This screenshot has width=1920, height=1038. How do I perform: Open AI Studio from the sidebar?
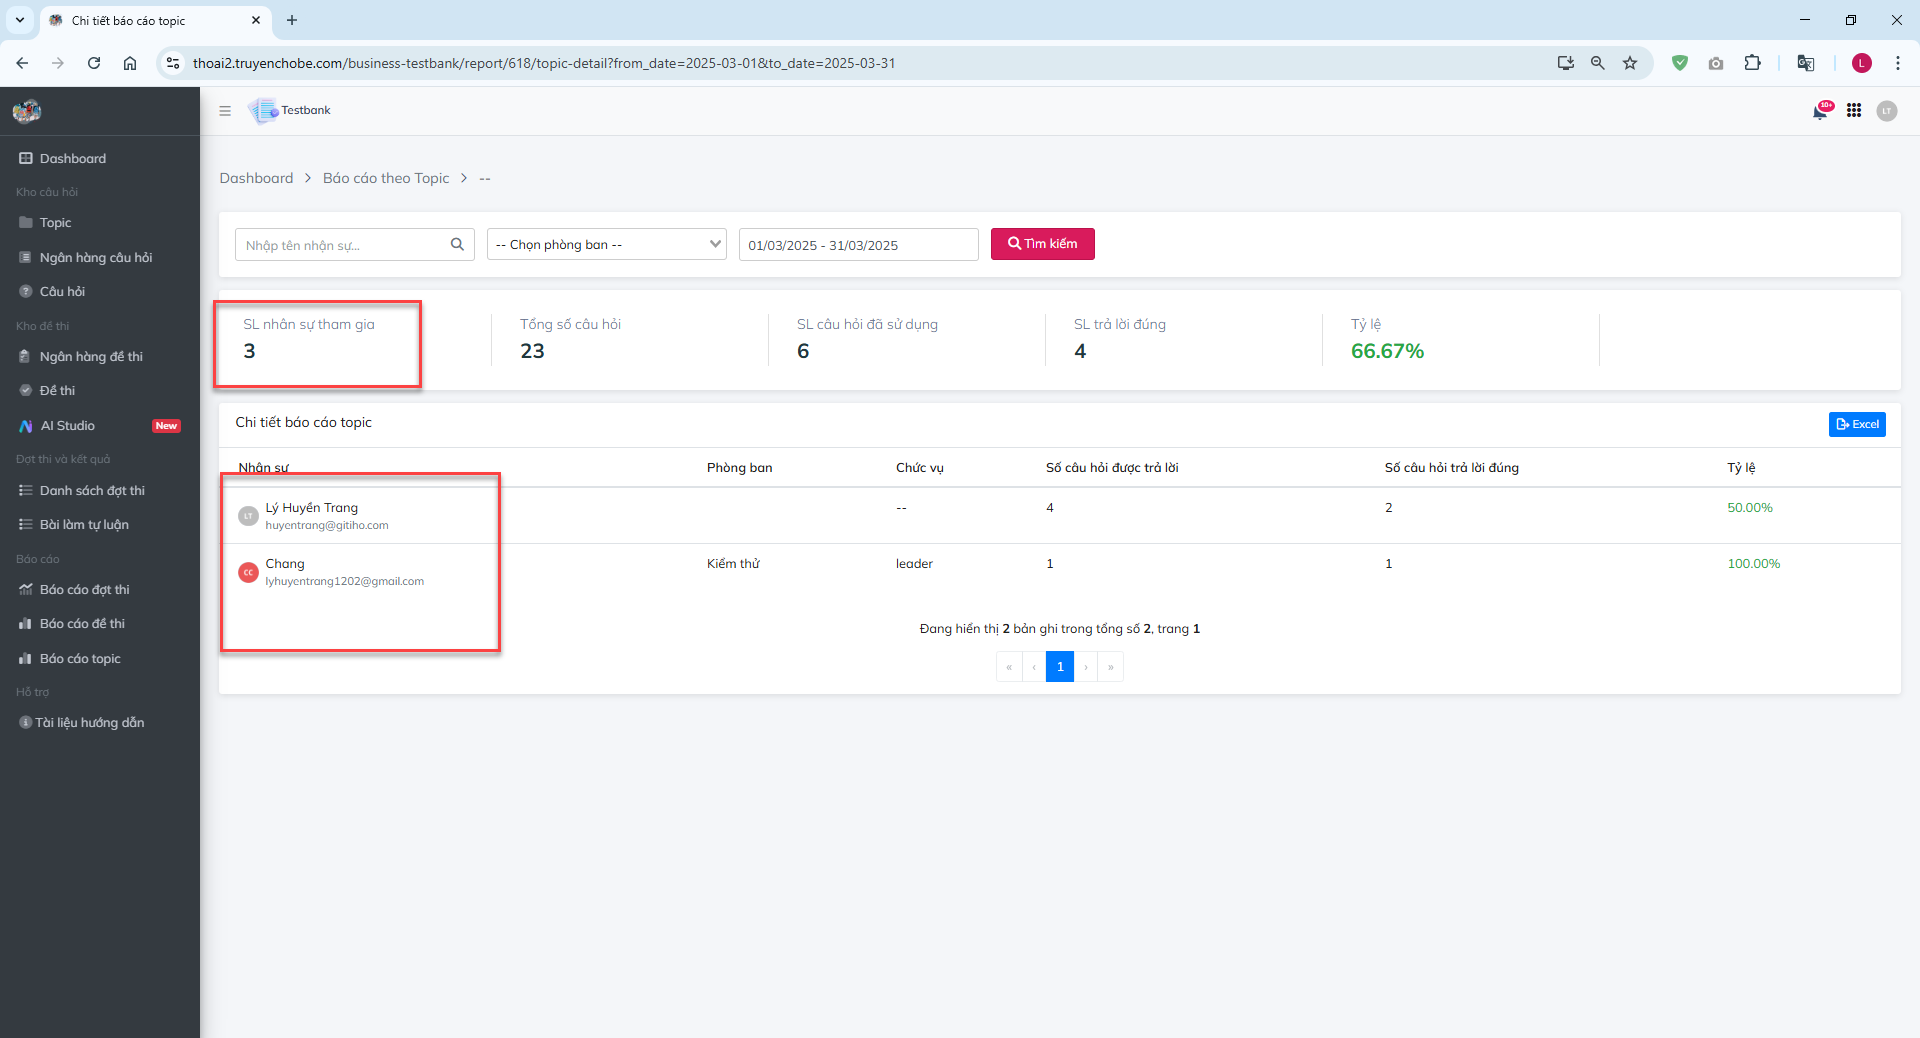pos(67,425)
